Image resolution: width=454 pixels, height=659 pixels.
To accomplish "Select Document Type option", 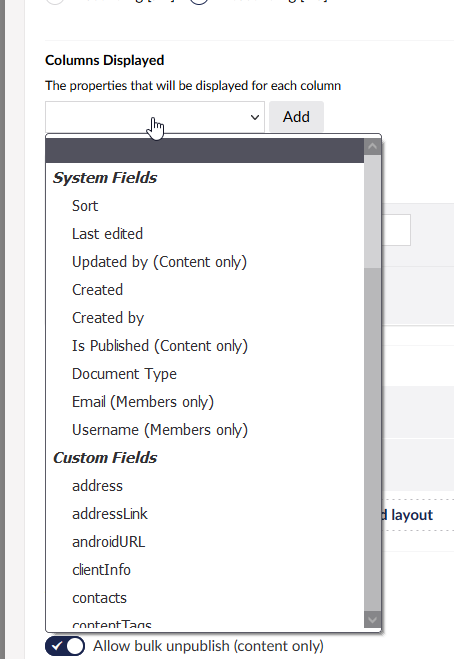I will coord(205,374).
